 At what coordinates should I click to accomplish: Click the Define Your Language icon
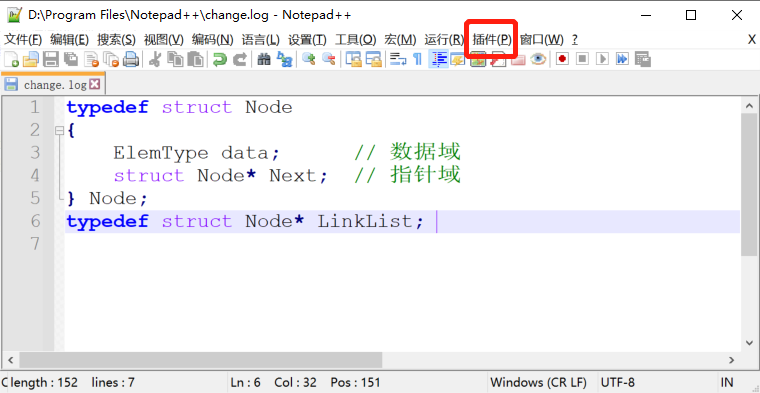pos(458,59)
